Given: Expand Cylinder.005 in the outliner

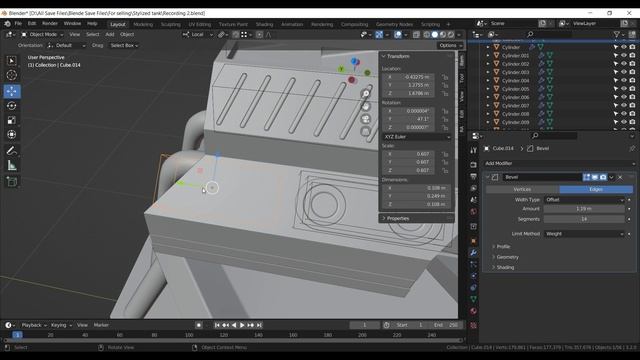Looking at the screenshot, I should (x=488, y=89).
